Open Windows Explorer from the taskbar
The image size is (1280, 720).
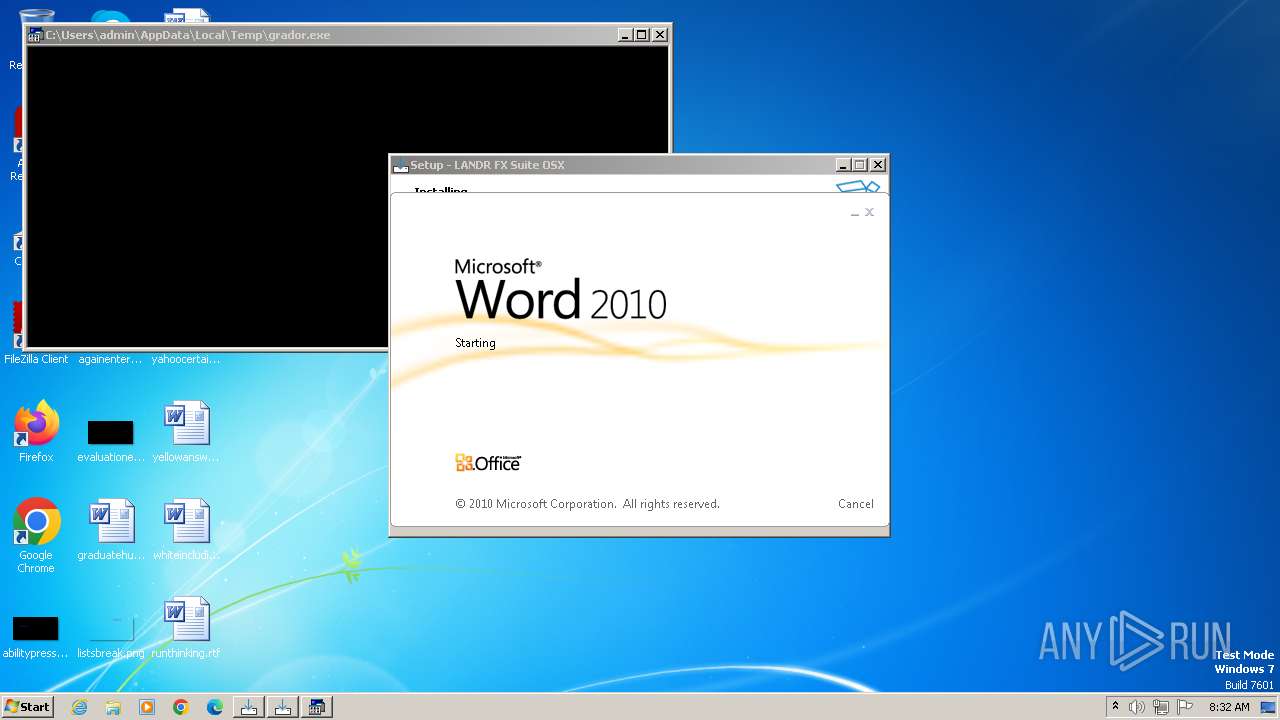[x=113, y=707]
